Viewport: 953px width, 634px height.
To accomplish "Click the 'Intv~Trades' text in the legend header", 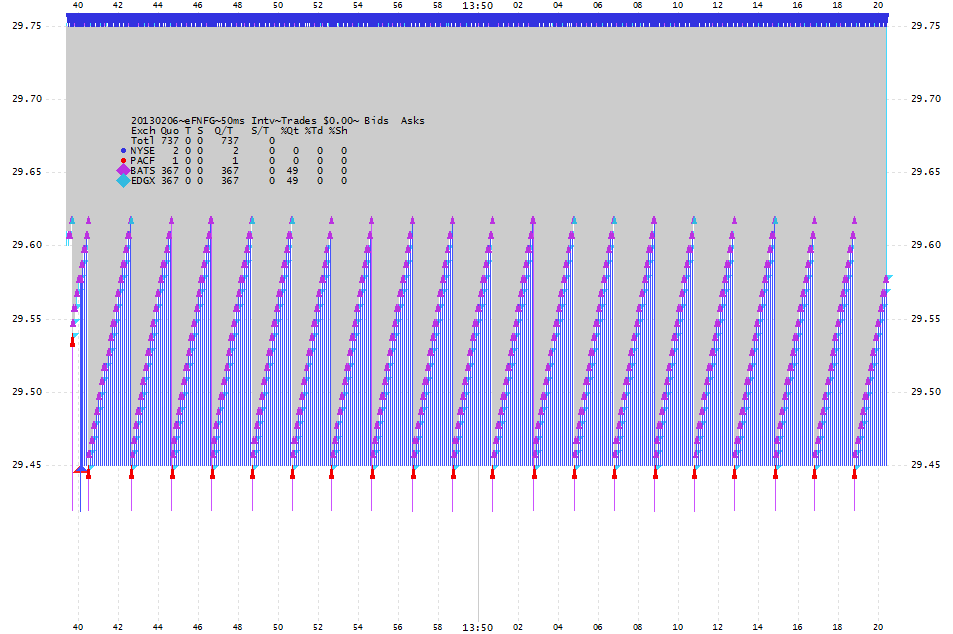I will 284,120.
